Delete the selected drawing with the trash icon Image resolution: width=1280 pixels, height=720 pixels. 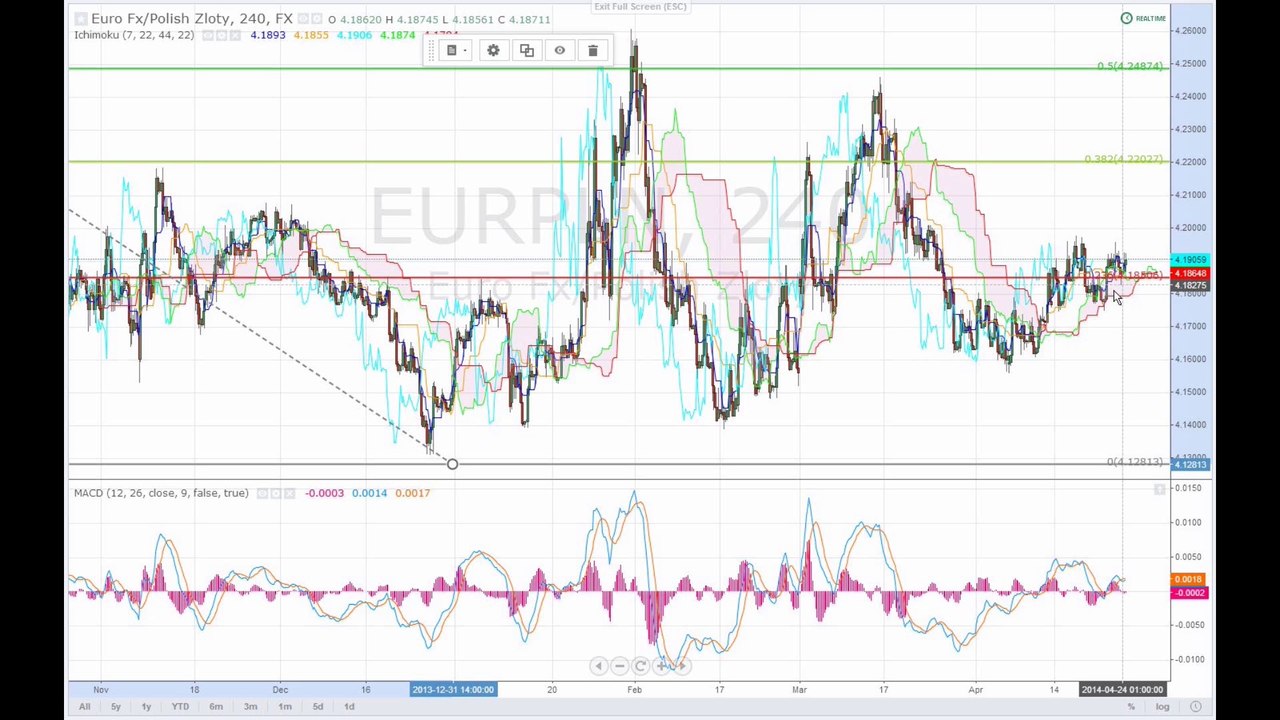593,50
